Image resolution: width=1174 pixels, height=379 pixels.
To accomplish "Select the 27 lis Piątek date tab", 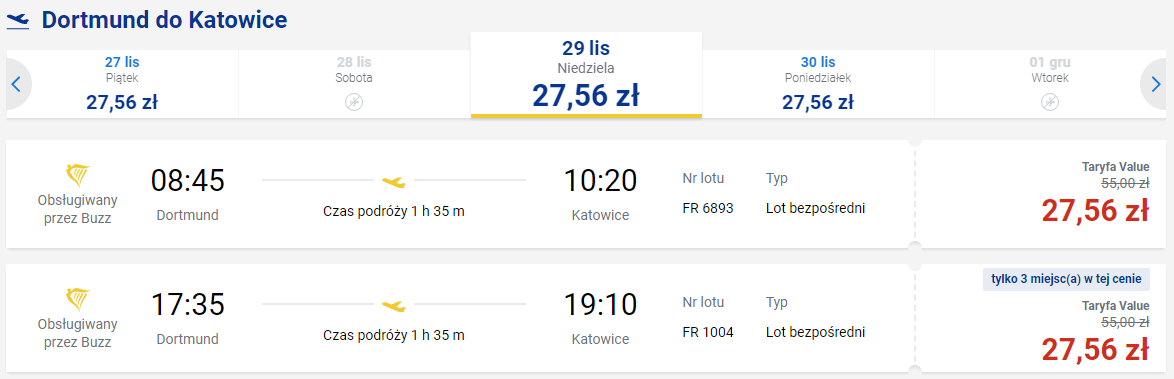I will click(122, 84).
